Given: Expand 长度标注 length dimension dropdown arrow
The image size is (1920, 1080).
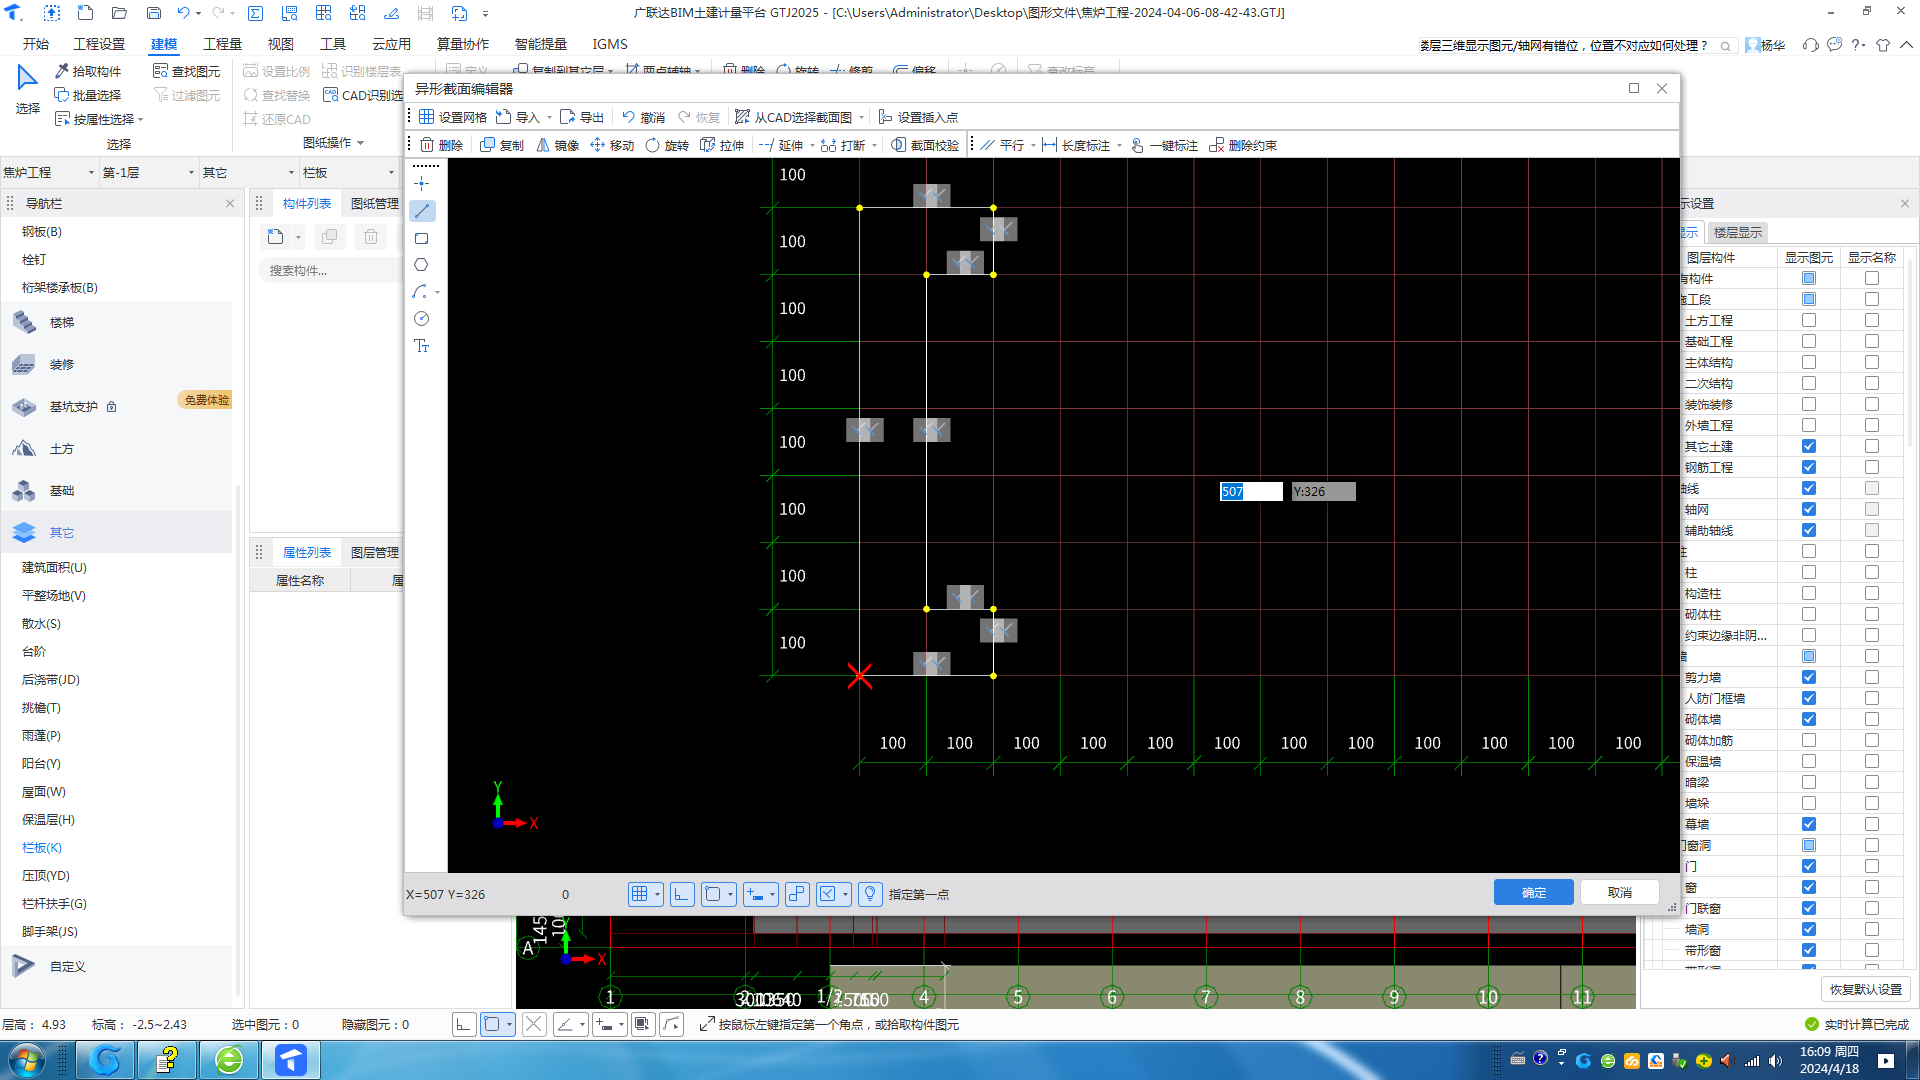Looking at the screenshot, I should 1119,146.
